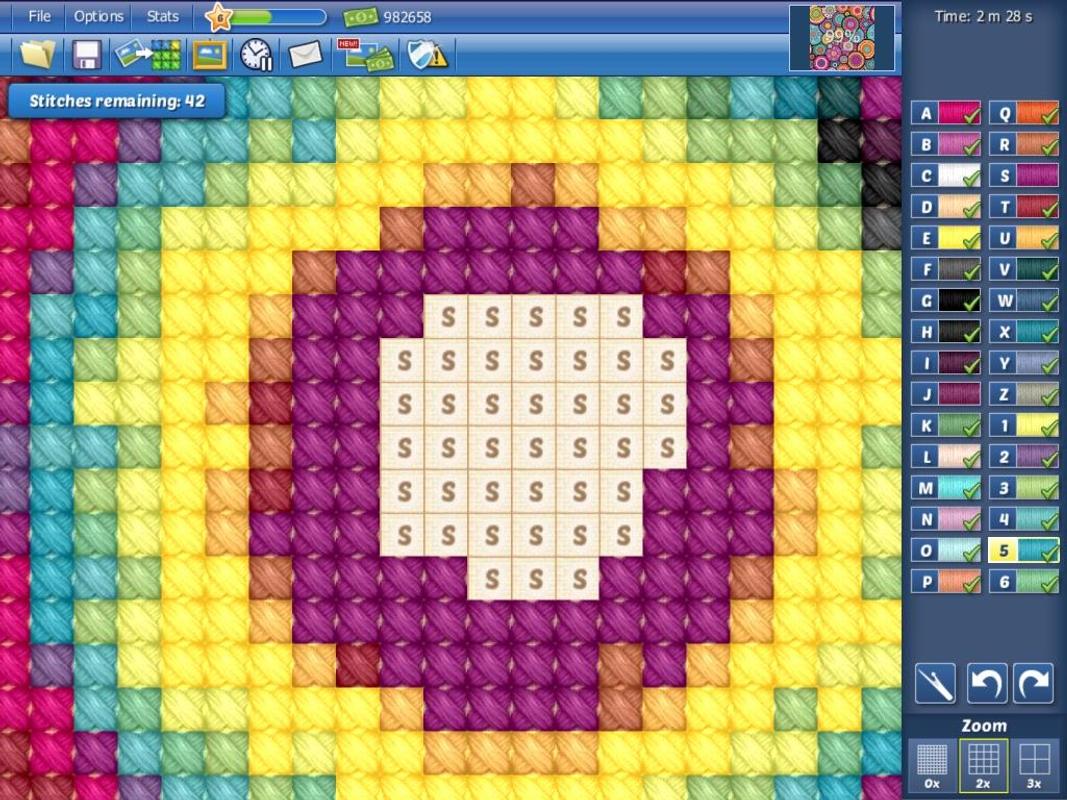This screenshot has width=1067, height=800.
Task: Choose light pink thread color L
Action: click(x=946, y=456)
